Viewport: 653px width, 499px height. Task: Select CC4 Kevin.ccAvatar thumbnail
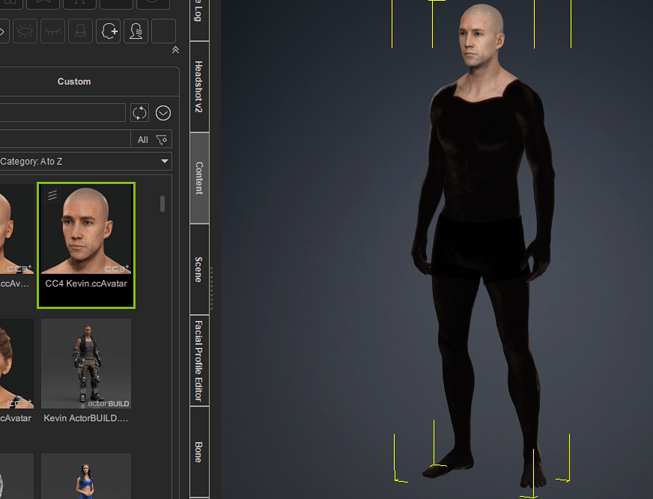click(x=86, y=244)
